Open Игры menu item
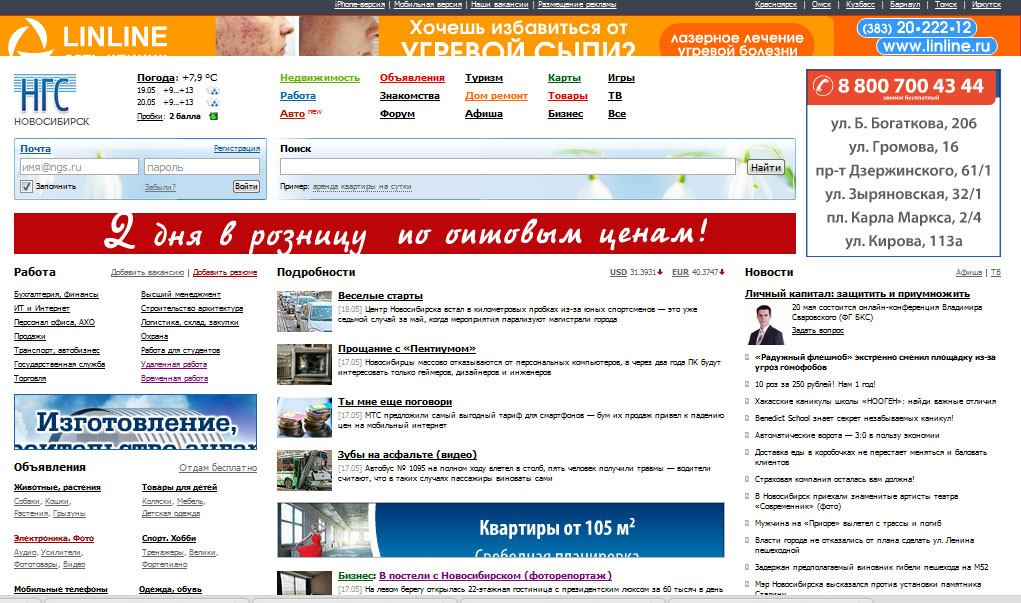The width and height of the screenshot is (1021, 603). click(621, 77)
